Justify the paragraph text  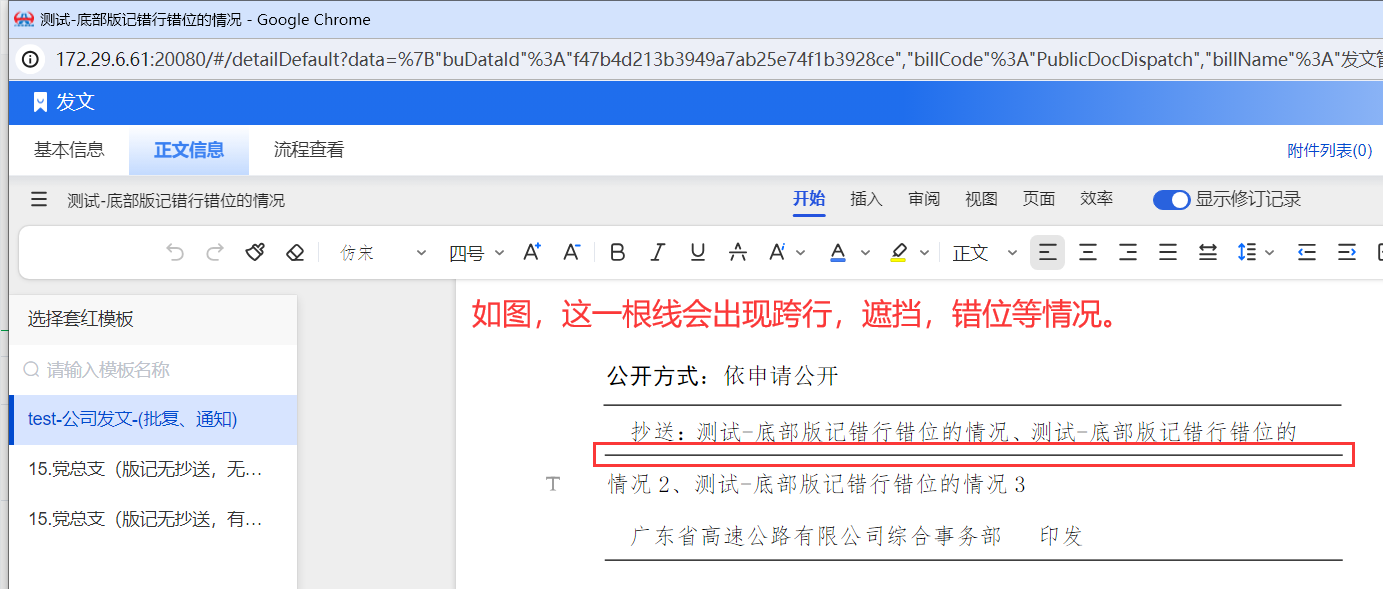point(1168,253)
